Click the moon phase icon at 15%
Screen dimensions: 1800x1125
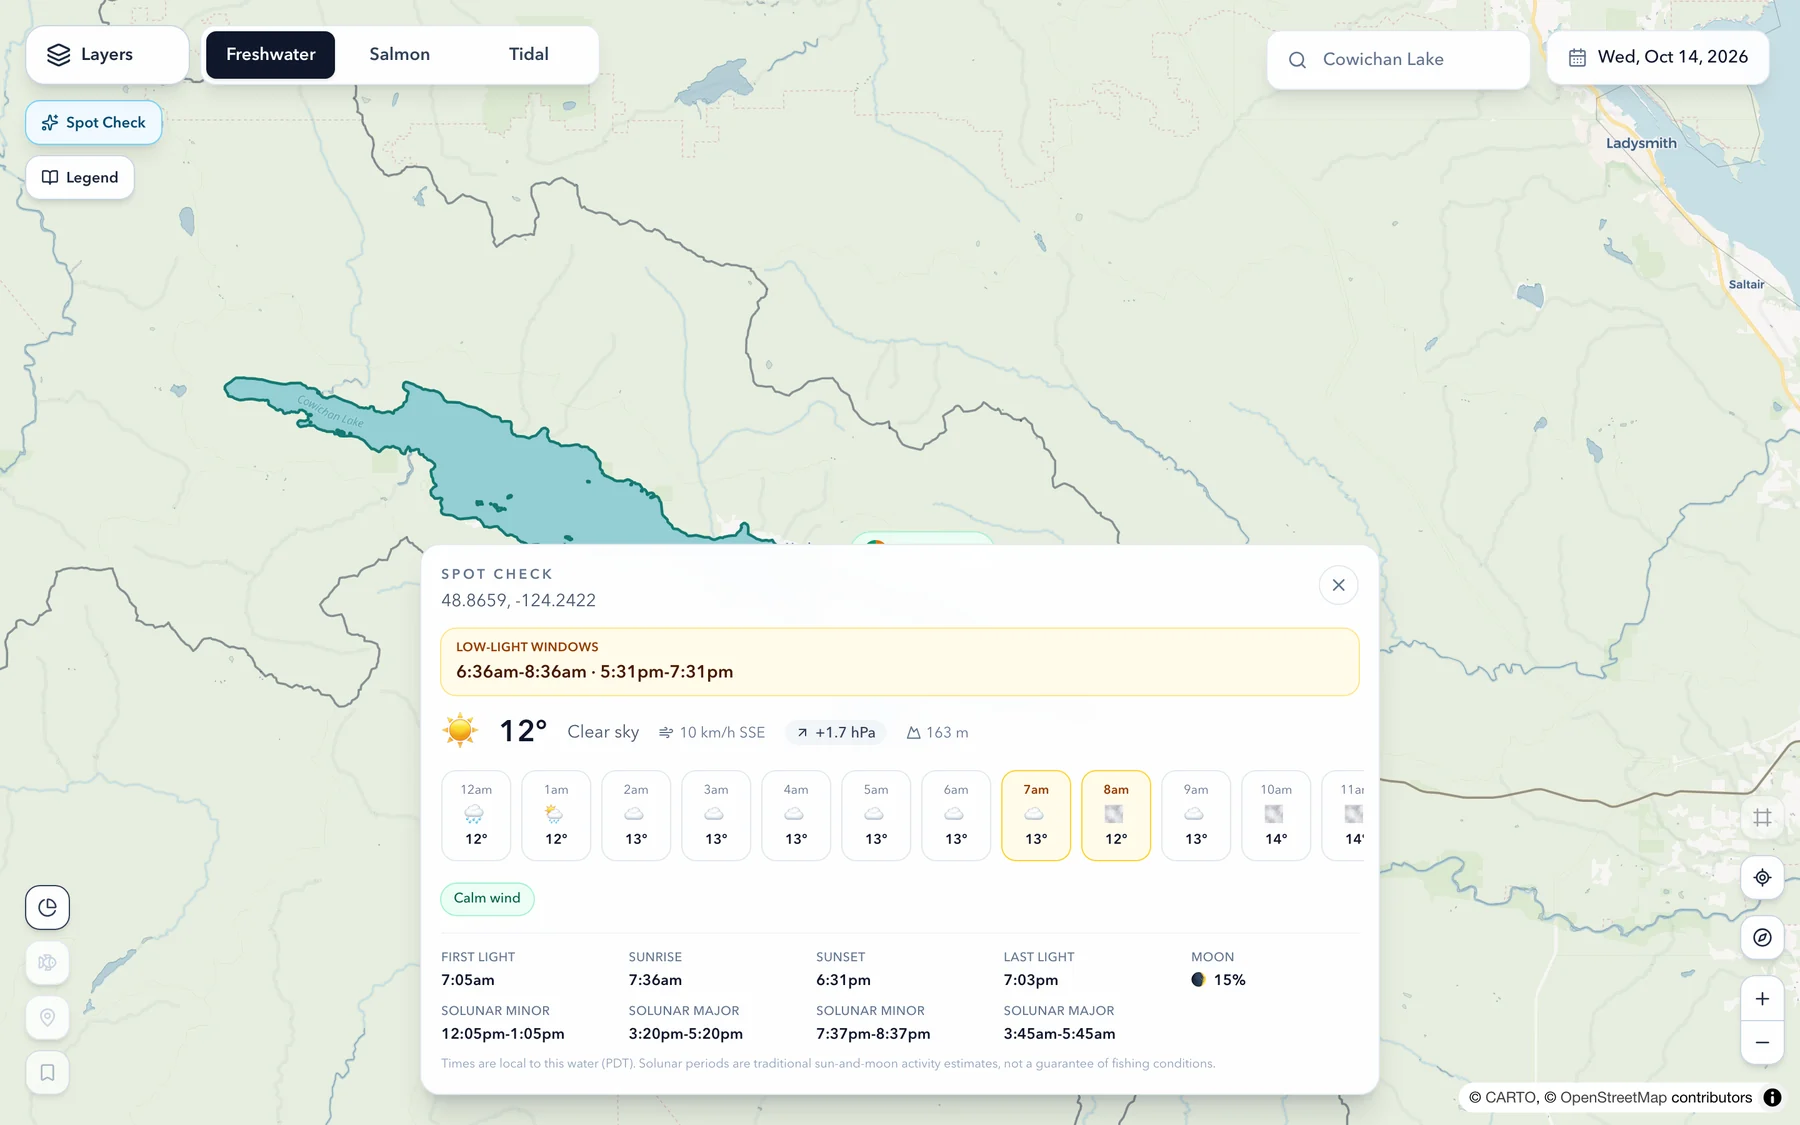(x=1198, y=980)
